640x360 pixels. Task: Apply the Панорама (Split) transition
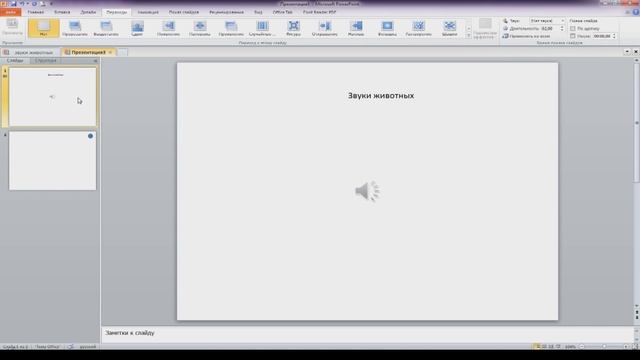[200, 28]
